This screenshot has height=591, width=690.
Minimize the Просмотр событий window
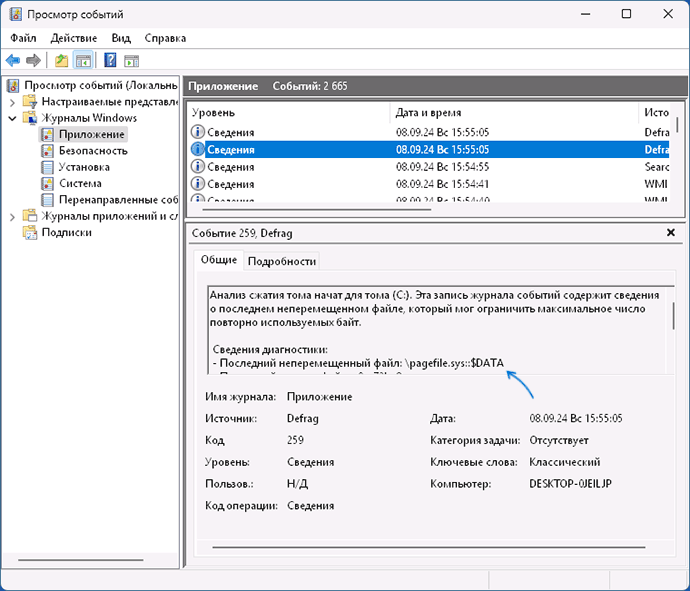tap(585, 14)
